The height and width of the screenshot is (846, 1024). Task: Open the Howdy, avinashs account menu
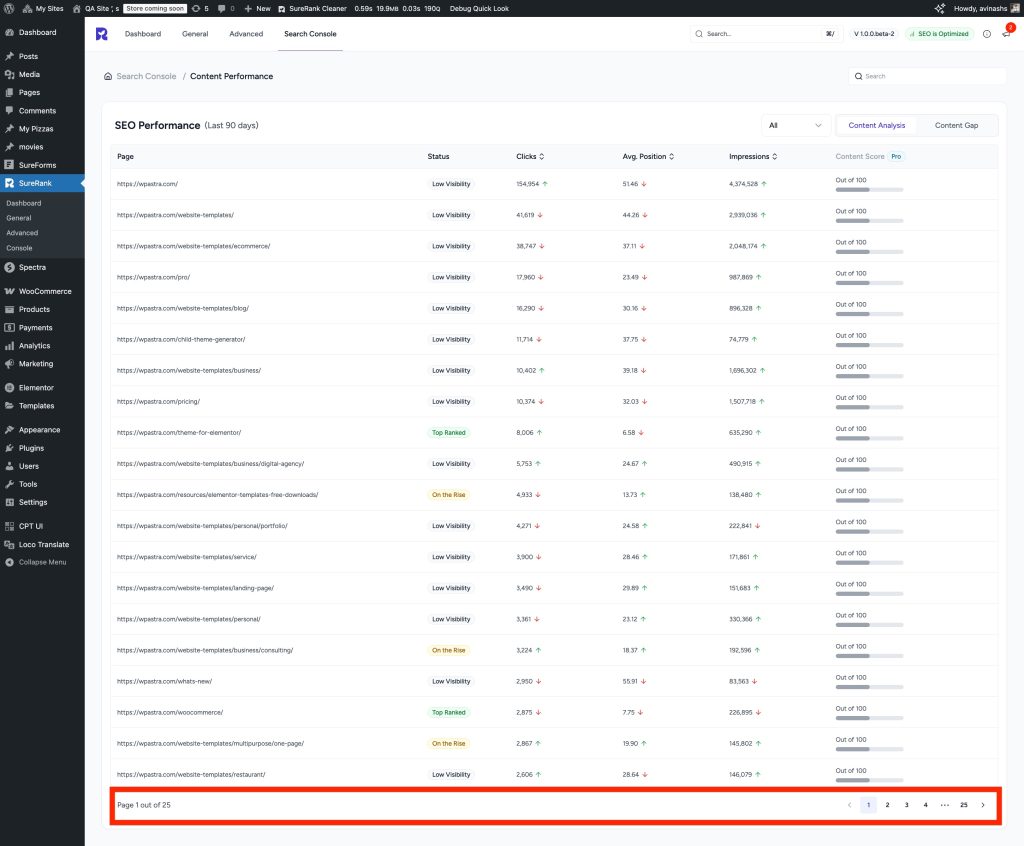(985, 8)
